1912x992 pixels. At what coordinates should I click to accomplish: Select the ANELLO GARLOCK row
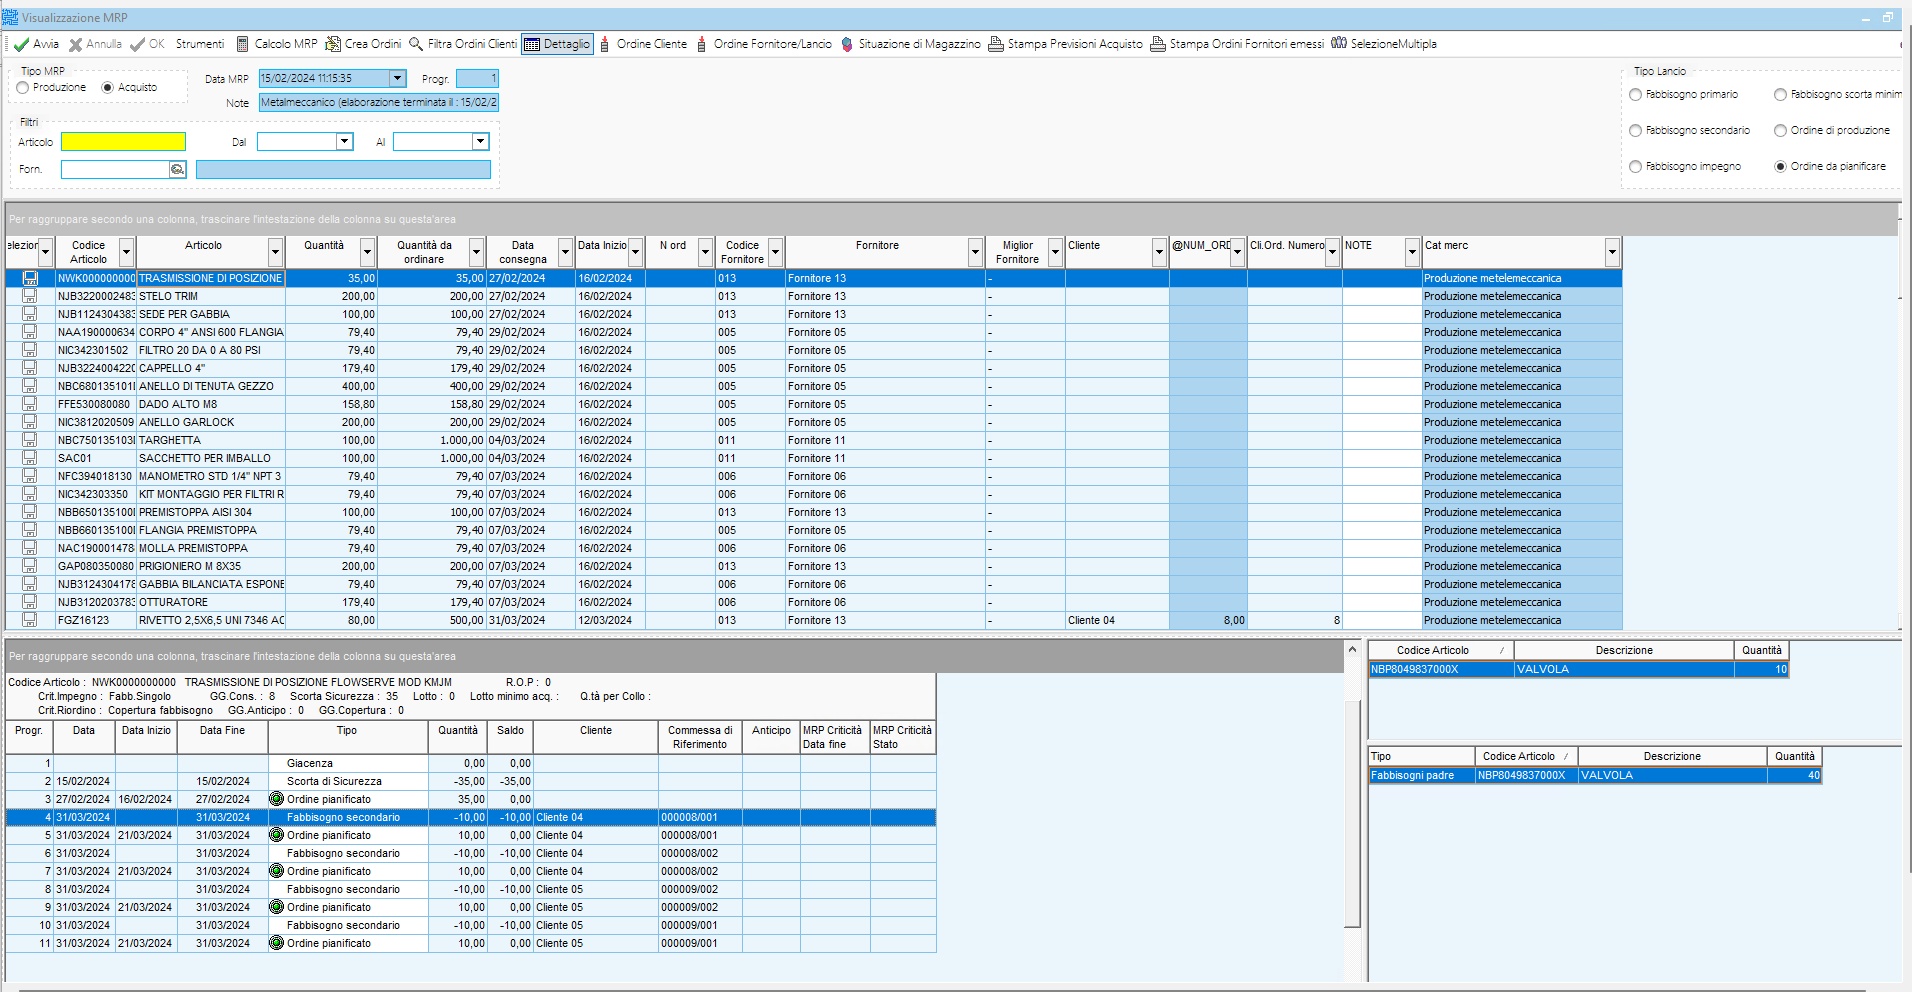813,422
